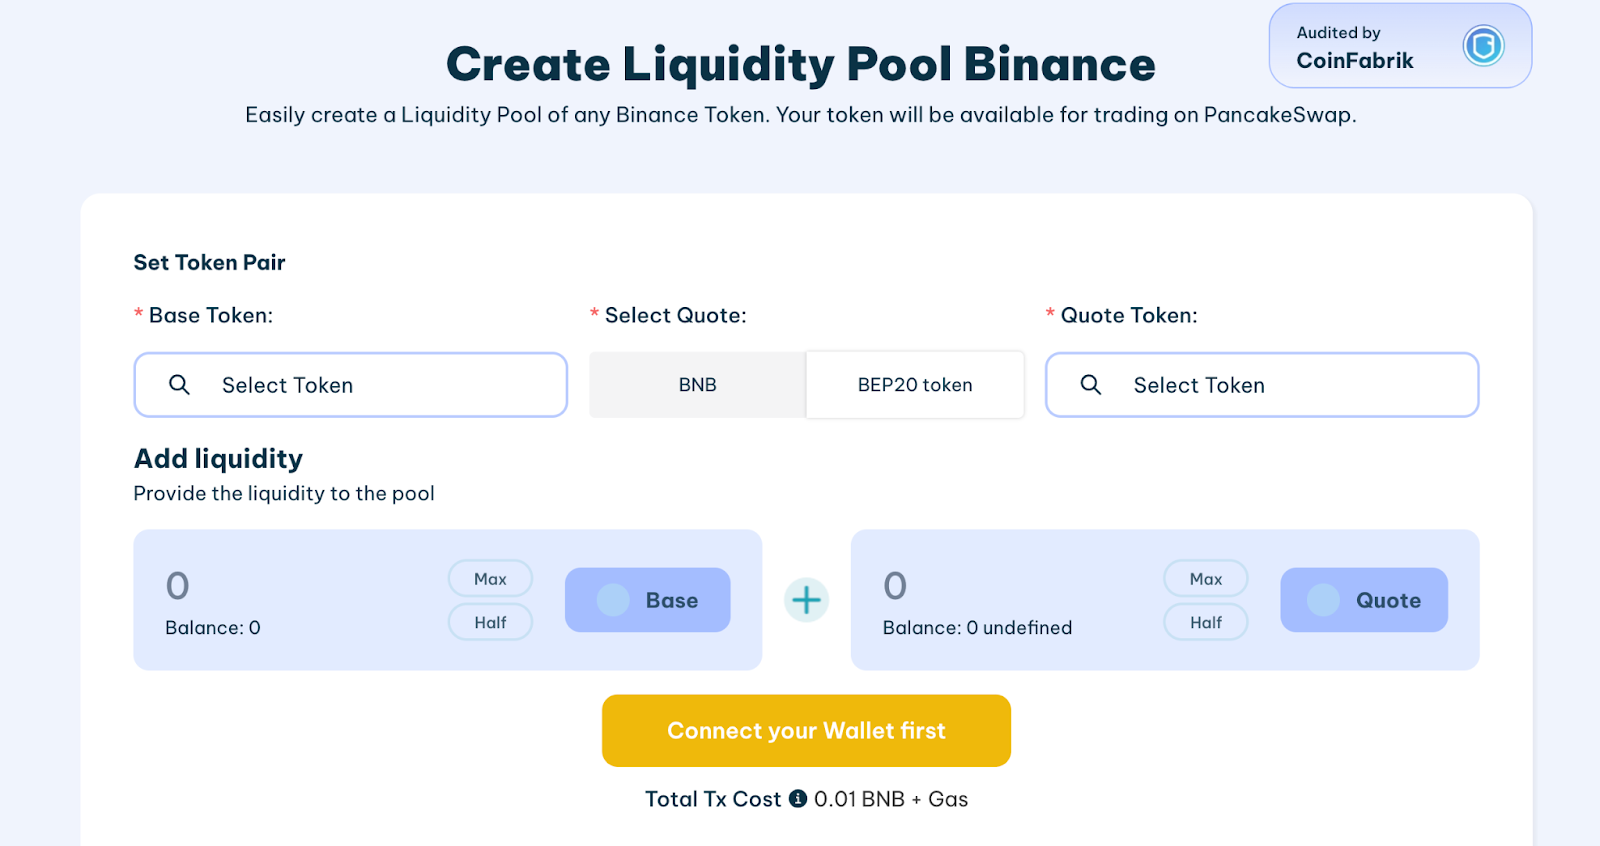The height and width of the screenshot is (846, 1600).
Task: Set quote amount to Max
Action: (x=1205, y=579)
